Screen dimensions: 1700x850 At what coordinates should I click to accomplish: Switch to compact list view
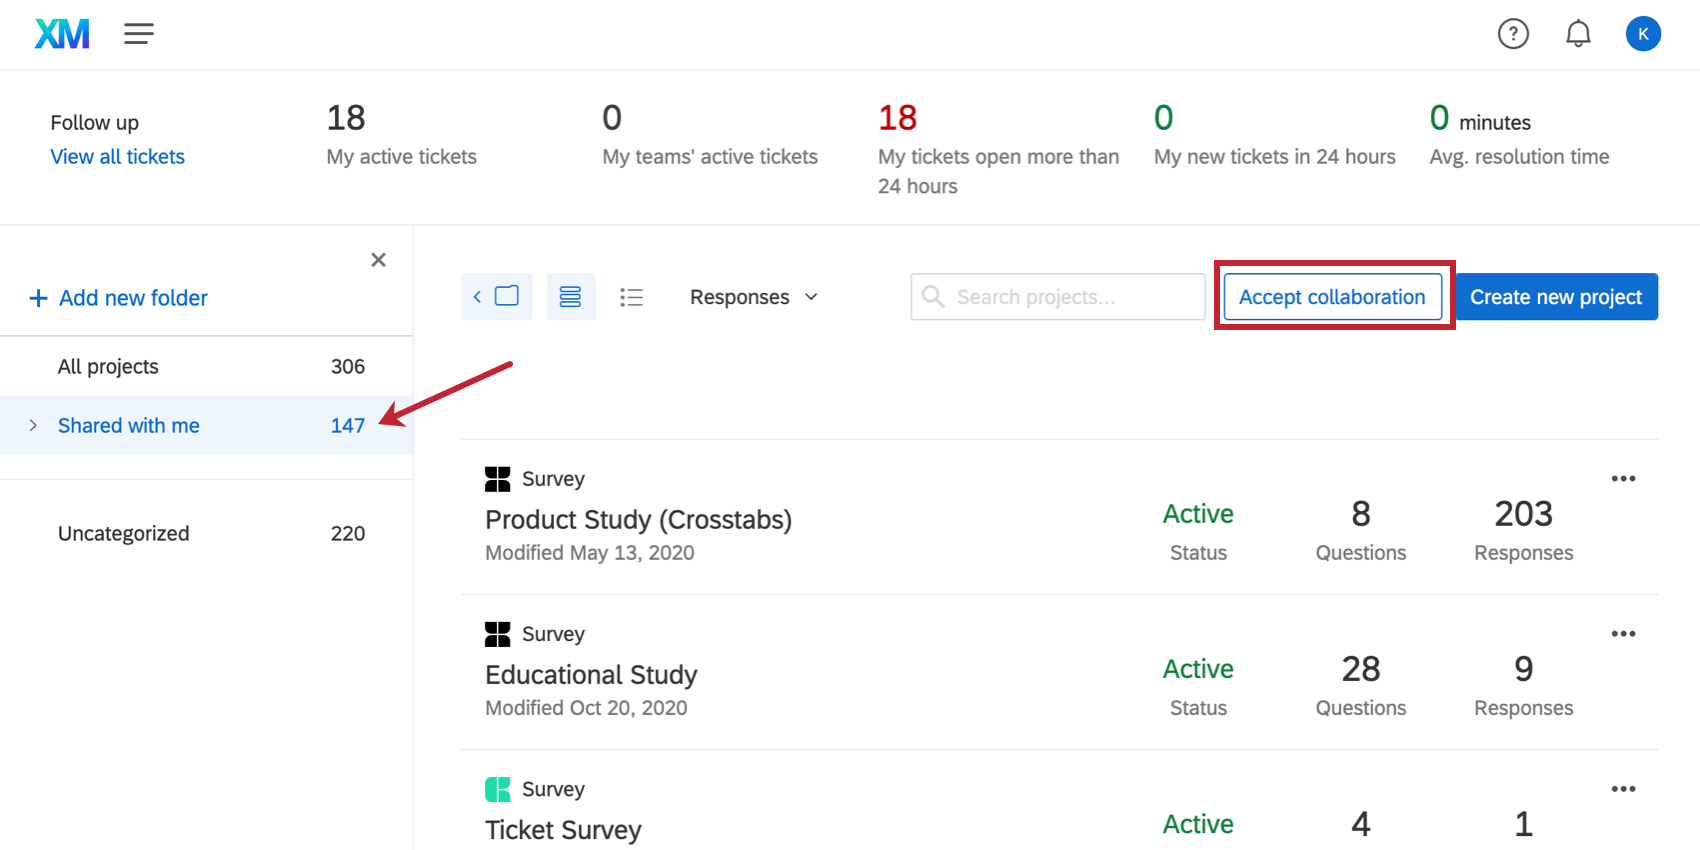(631, 297)
